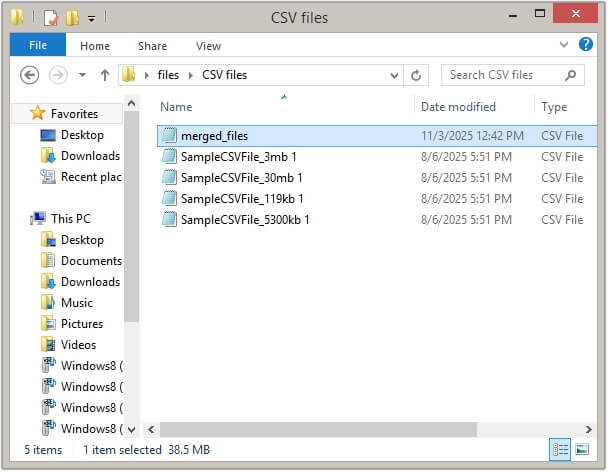Switch to the View ribbon tab
Screen dimensions: 608x472
pyautogui.click(x=208, y=46)
